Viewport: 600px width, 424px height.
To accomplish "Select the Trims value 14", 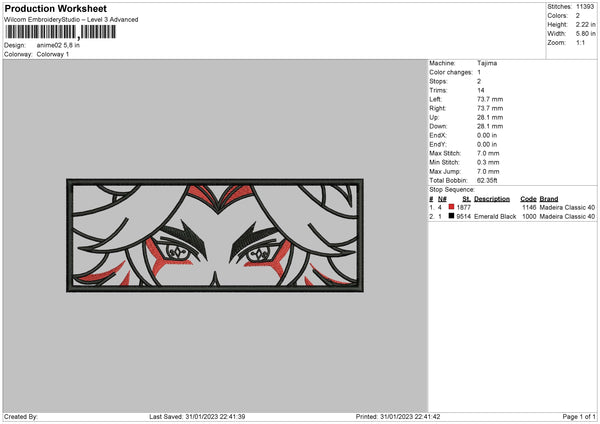I will [x=481, y=90].
